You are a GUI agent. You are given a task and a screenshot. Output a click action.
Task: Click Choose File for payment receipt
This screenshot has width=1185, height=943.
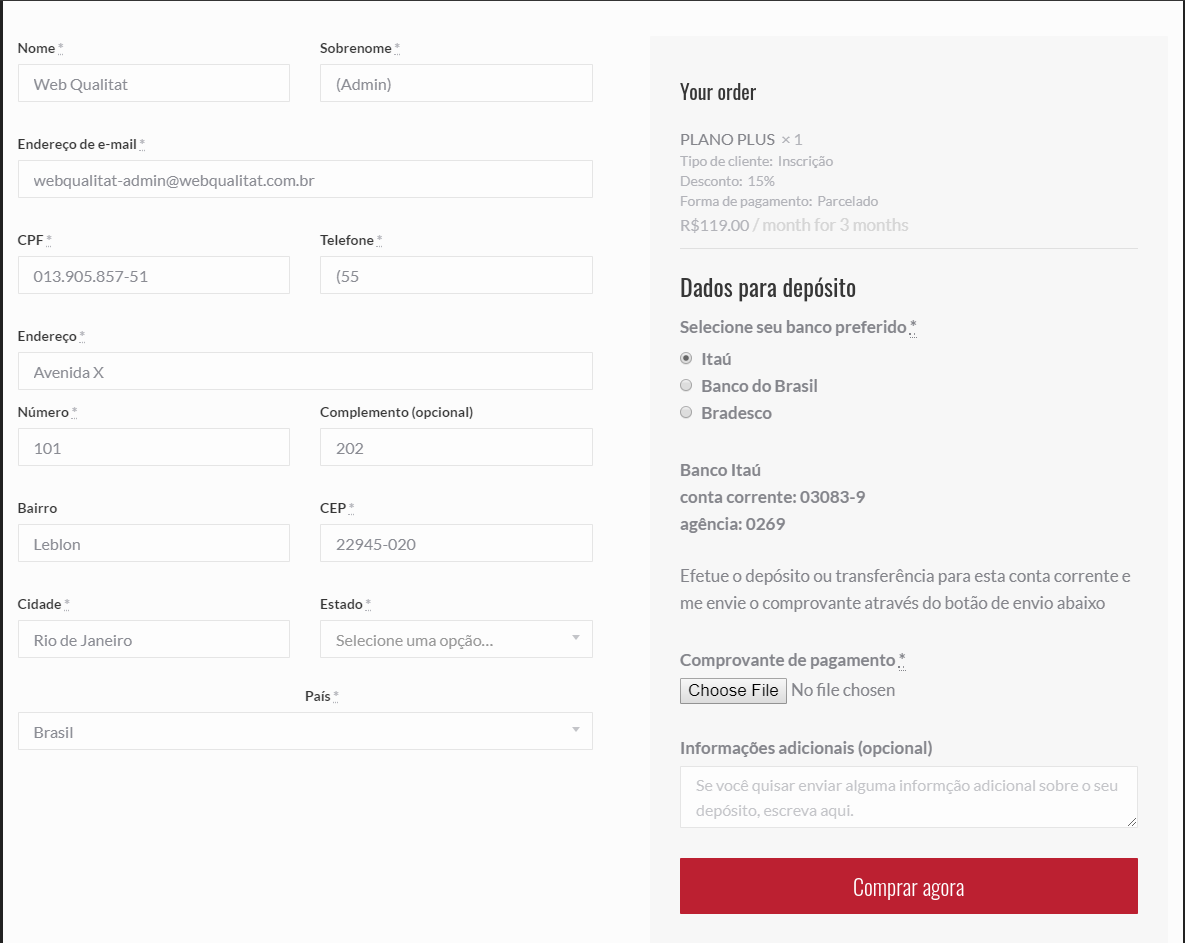[x=733, y=690]
